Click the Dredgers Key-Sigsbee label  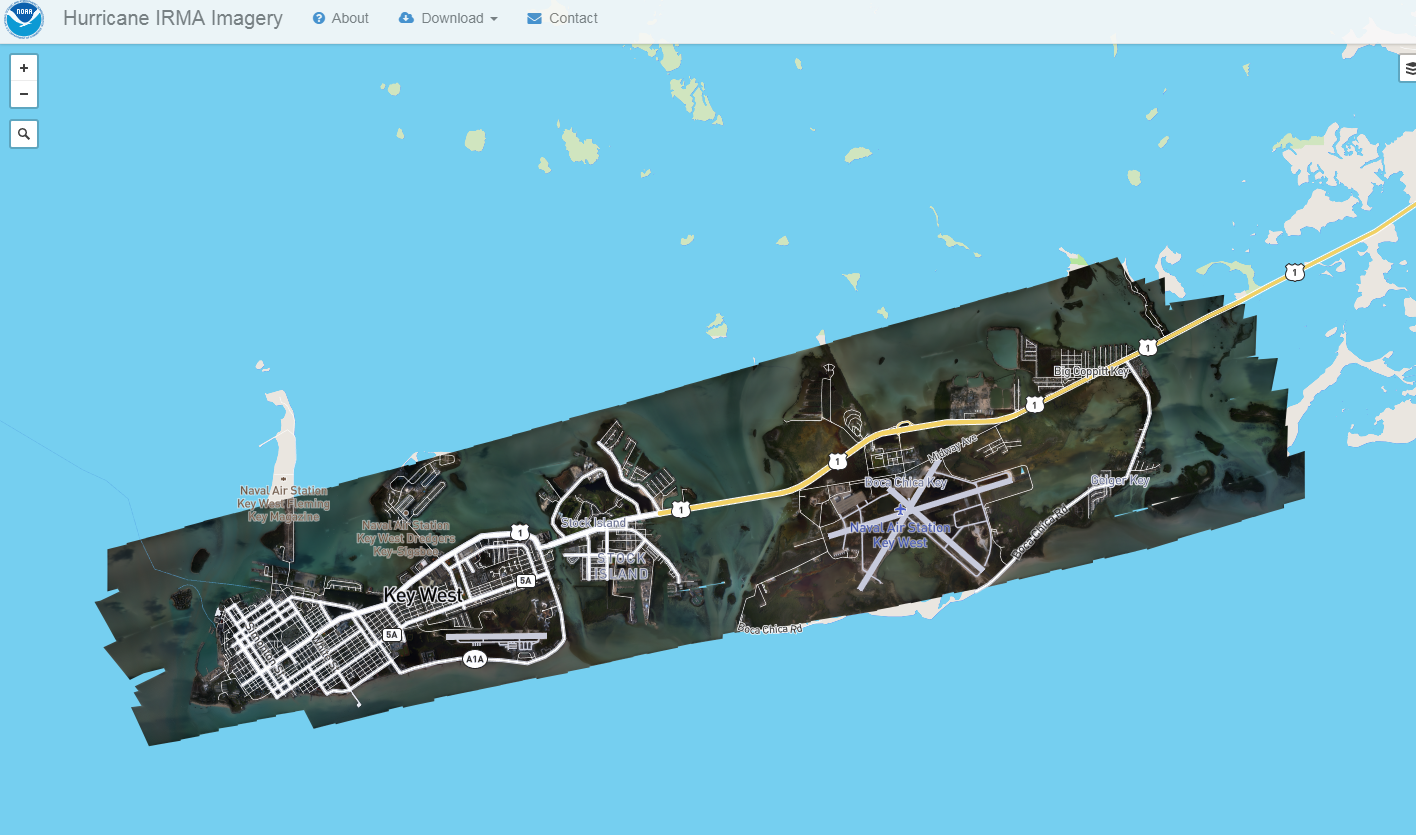point(405,538)
